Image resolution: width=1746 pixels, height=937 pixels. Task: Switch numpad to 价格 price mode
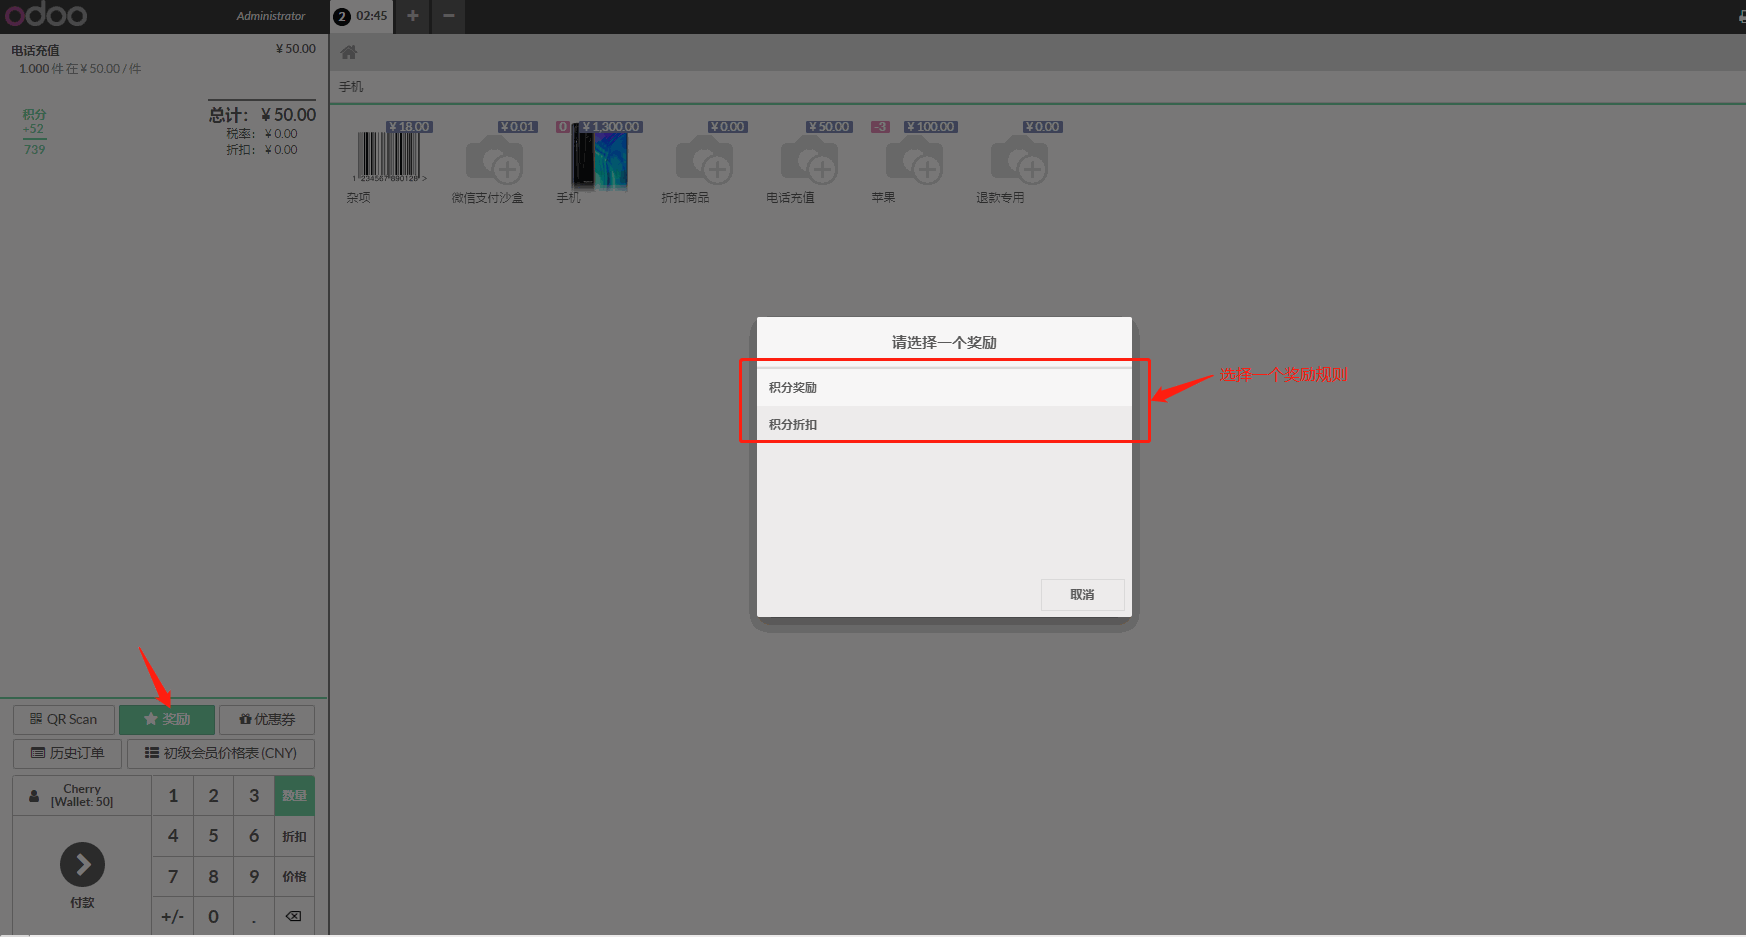[x=294, y=877]
